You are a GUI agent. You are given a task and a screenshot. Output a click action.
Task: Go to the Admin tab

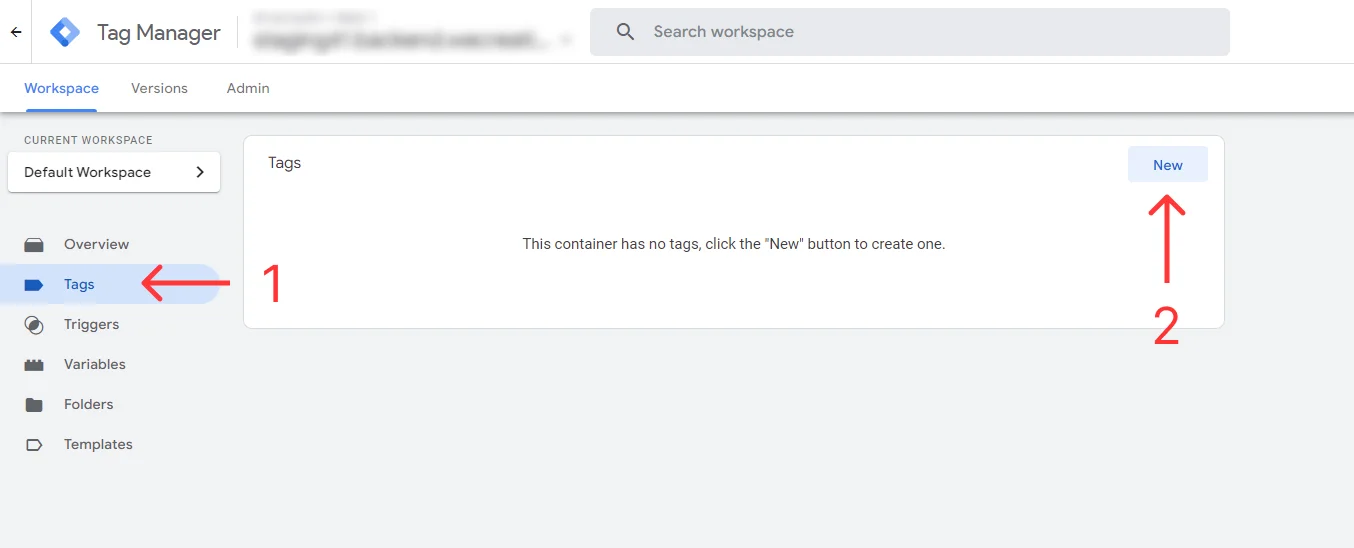pos(248,88)
